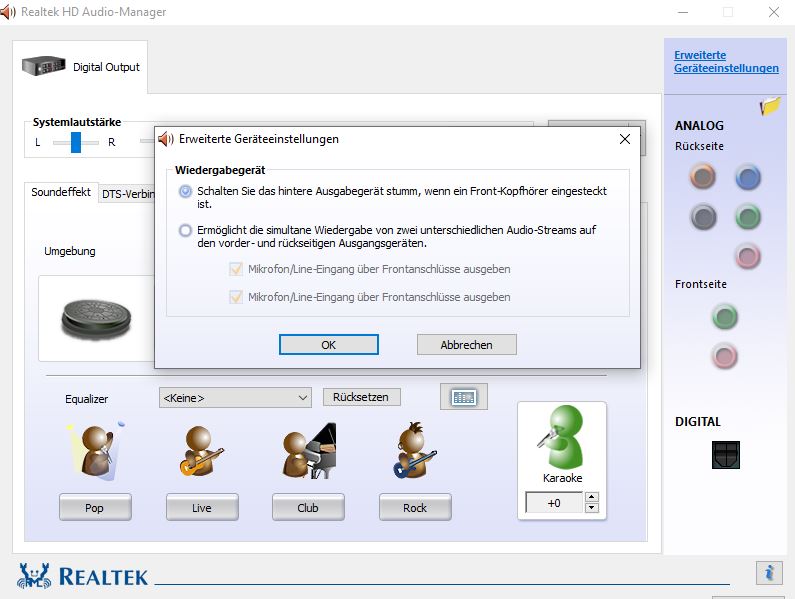Apply the Pop preset button
Image resolution: width=795 pixels, height=599 pixels.
(95, 507)
